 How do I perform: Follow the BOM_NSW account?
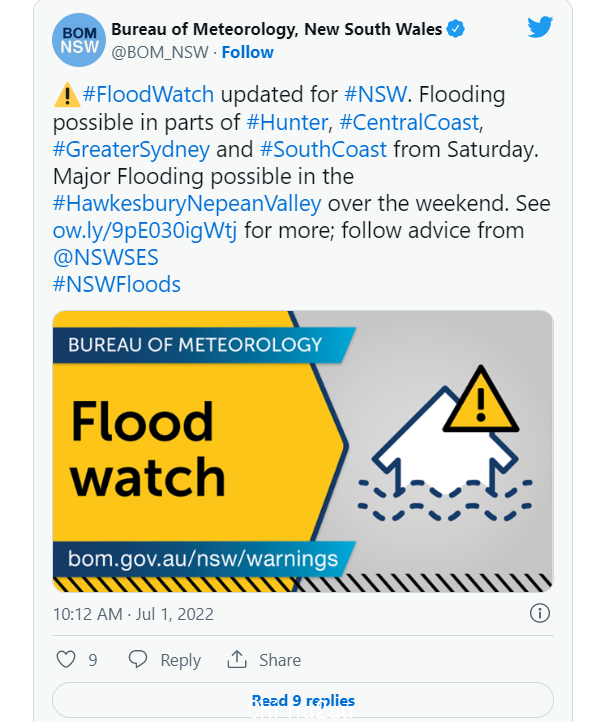pyautogui.click(x=247, y=52)
